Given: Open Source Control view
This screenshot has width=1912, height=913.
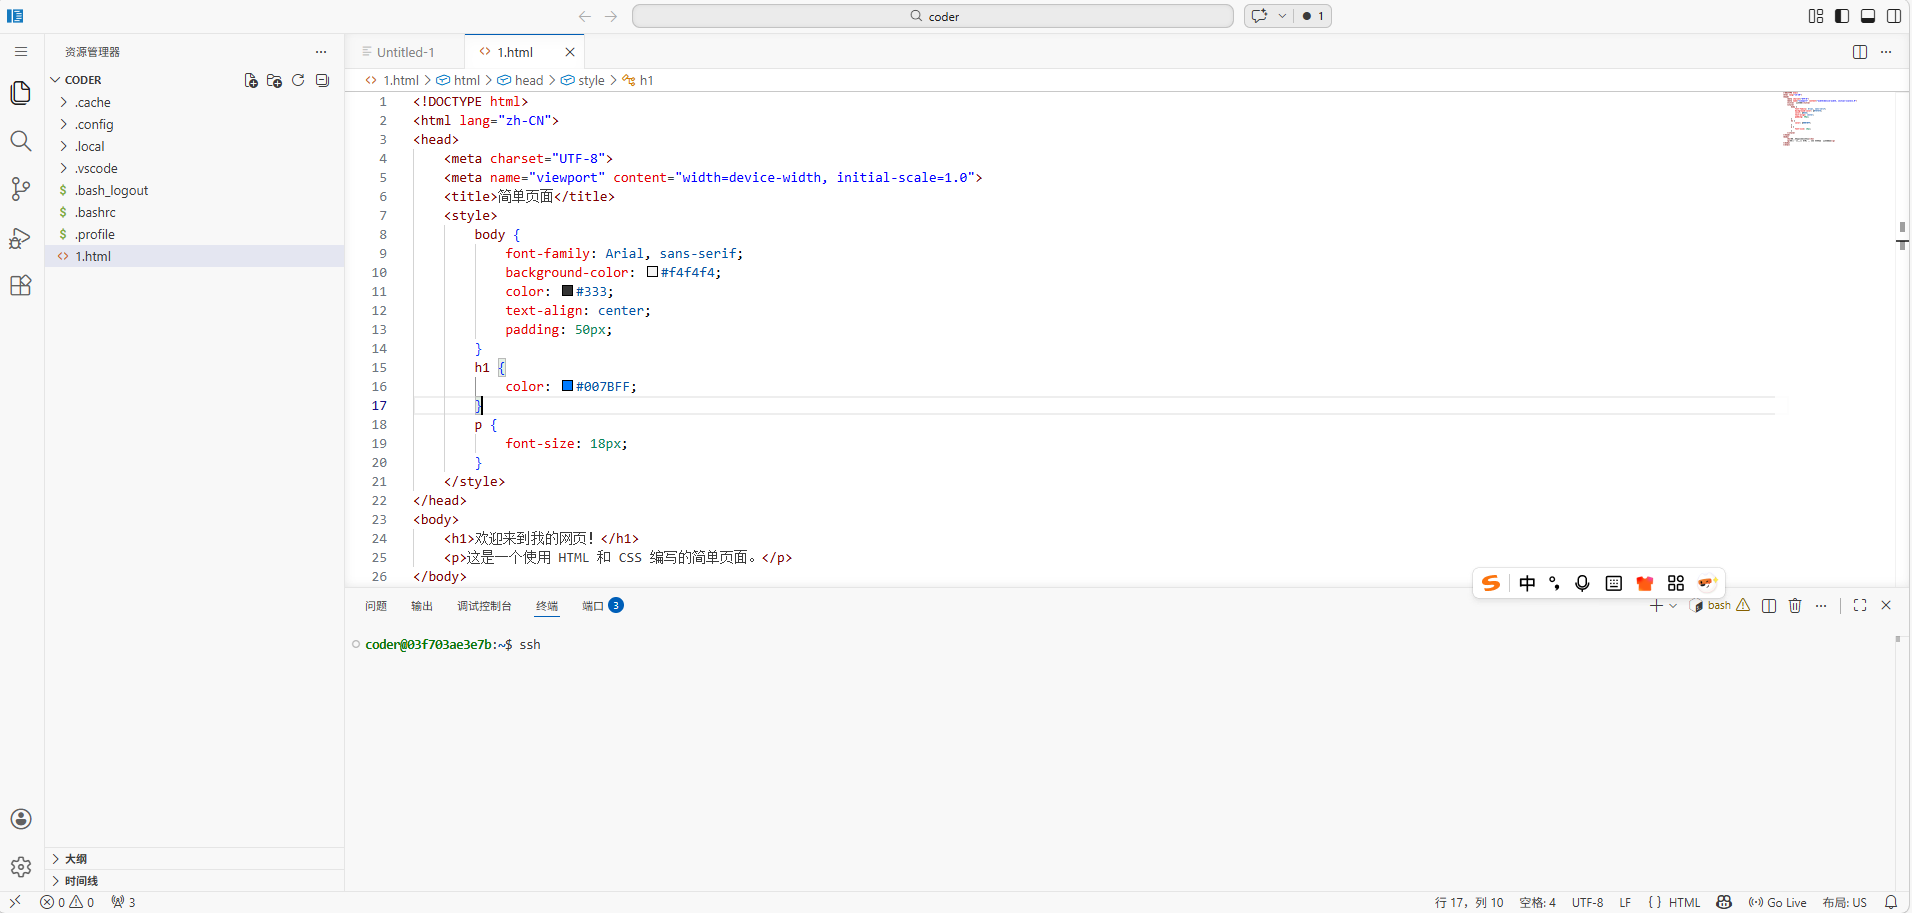Looking at the screenshot, I should click(x=20, y=189).
